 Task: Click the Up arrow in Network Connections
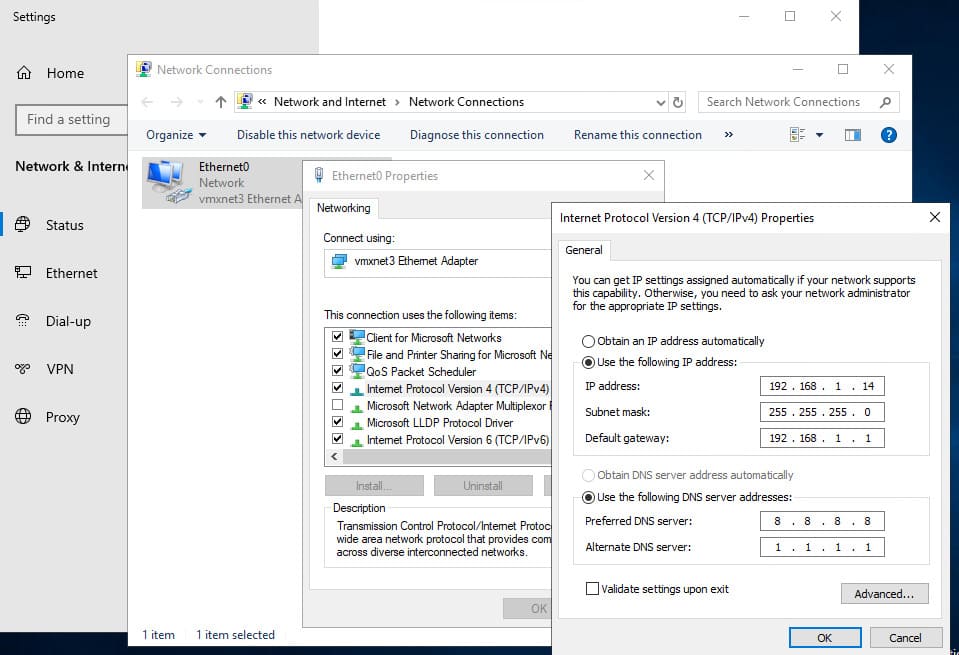[x=221, y=102]
